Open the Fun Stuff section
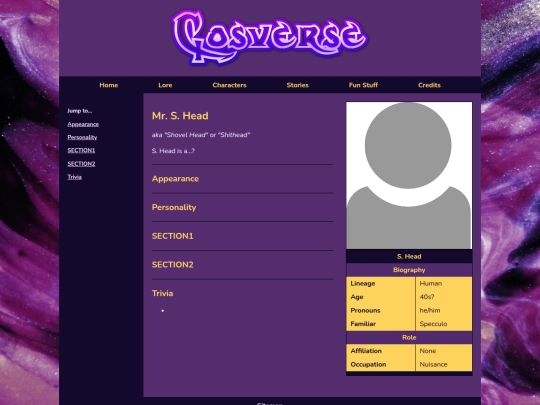Image resolution: width=540 pixels, height=405 pixels. coord(363,85)
